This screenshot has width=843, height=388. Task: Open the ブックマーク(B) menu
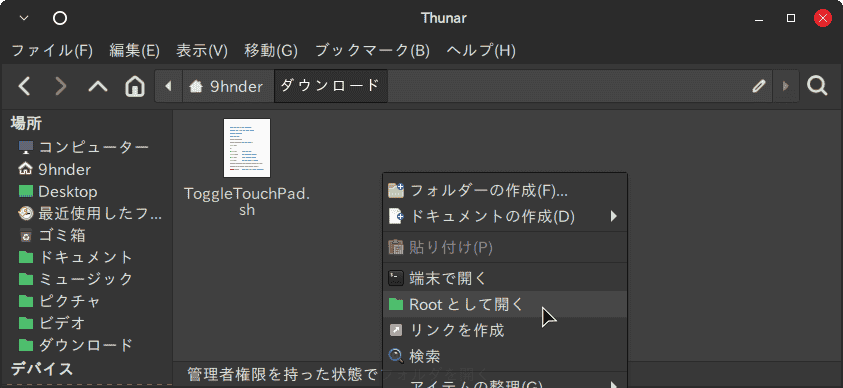click(372, 51)
